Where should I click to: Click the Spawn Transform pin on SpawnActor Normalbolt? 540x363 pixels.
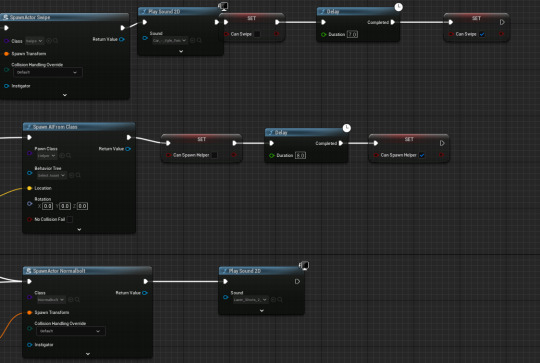pos(29,312)
